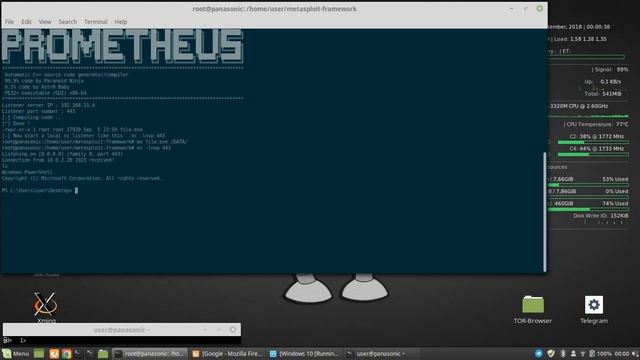Click the battery 100% tray indicator
640x360 pixels.
601,353
